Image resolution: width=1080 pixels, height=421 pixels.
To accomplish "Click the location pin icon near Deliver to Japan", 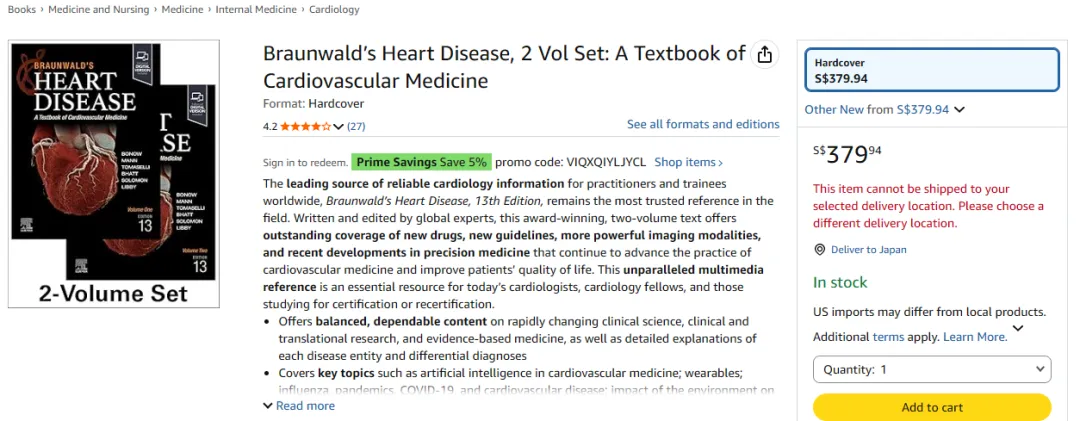I will (x=820, y=249).
